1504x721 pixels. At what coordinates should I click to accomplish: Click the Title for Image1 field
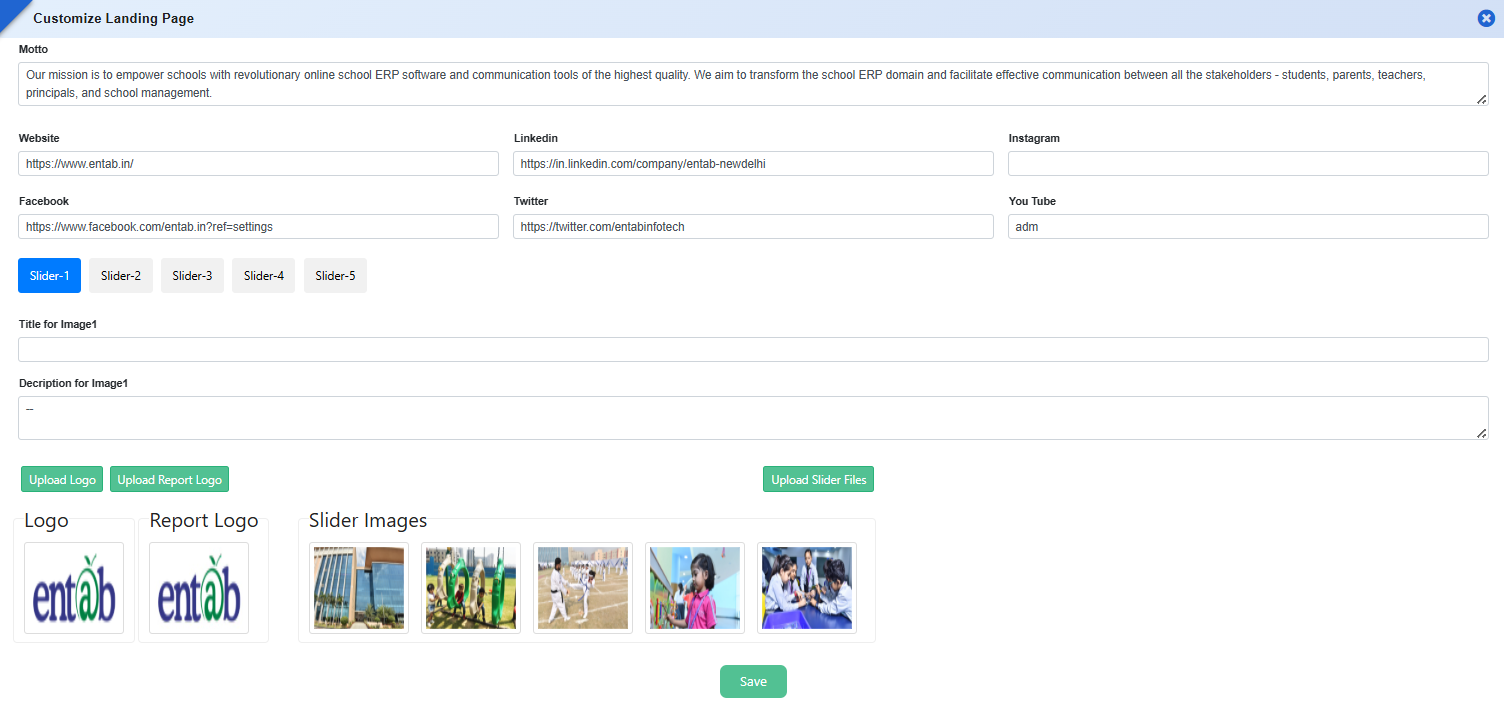point(753,349)
